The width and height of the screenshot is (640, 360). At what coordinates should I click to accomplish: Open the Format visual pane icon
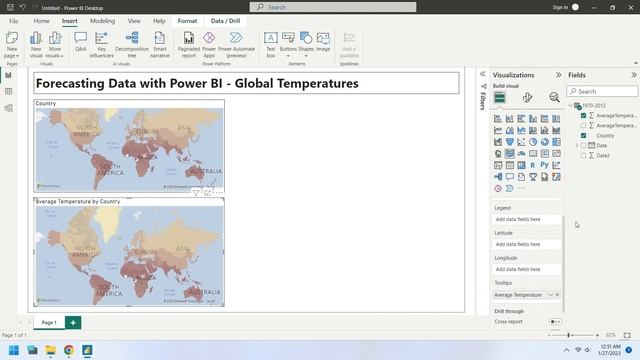(527, 97)
